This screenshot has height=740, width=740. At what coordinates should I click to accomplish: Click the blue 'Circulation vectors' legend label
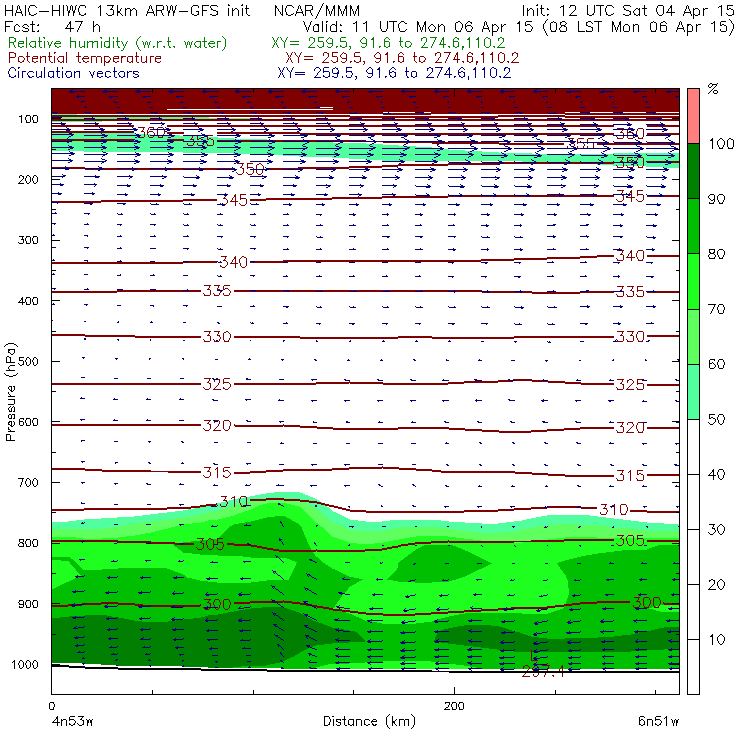point(74,73)
